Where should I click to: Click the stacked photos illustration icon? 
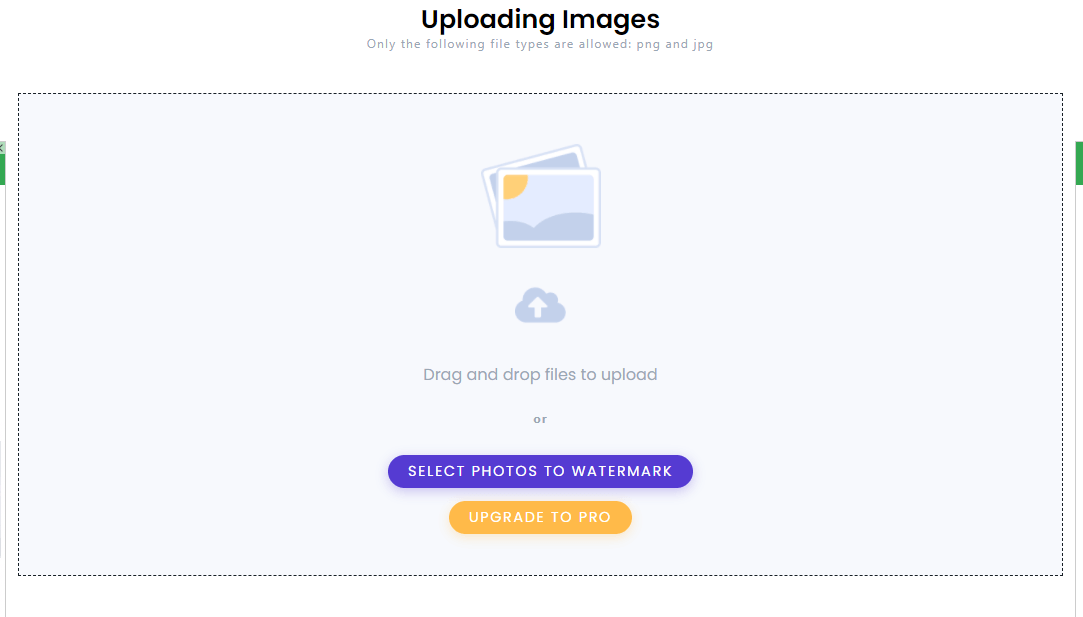coord(541,196)
